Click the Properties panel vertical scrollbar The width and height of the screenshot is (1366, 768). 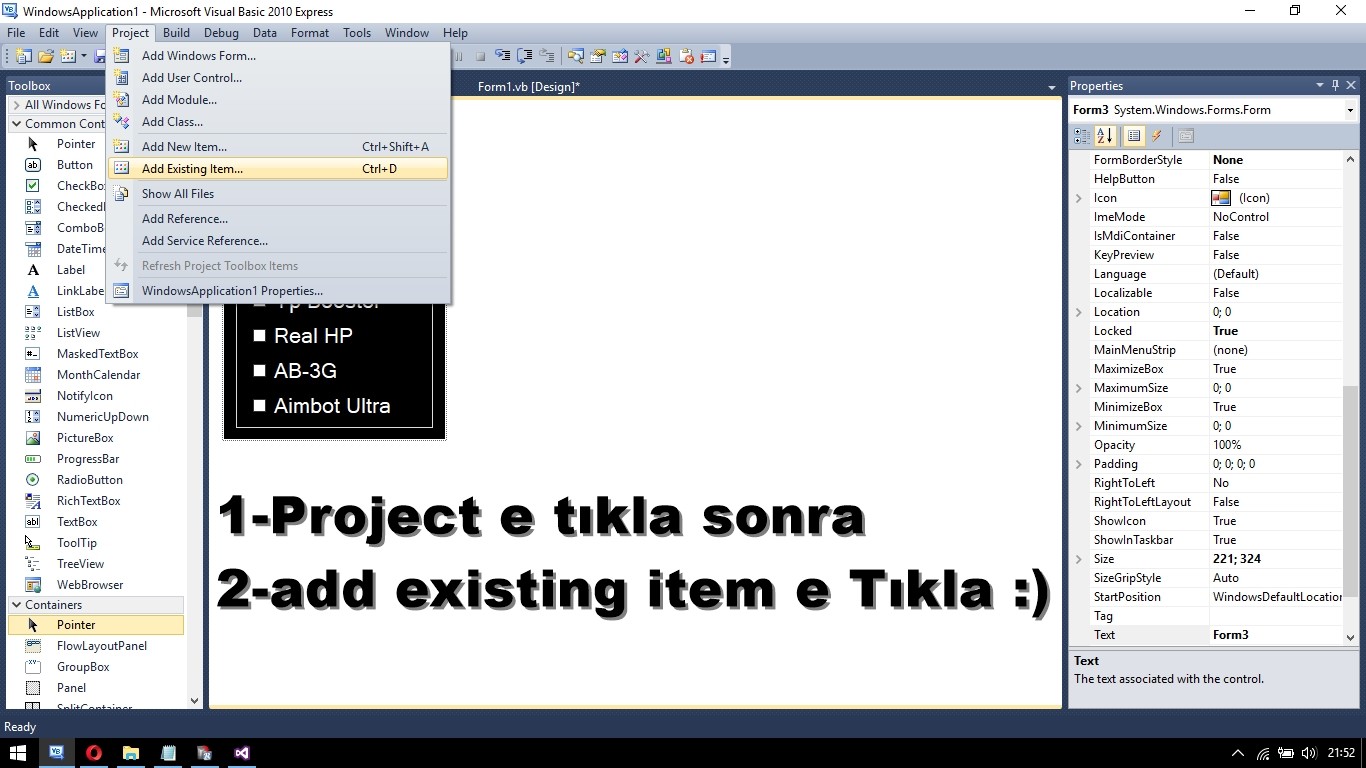coord(1350,397)
